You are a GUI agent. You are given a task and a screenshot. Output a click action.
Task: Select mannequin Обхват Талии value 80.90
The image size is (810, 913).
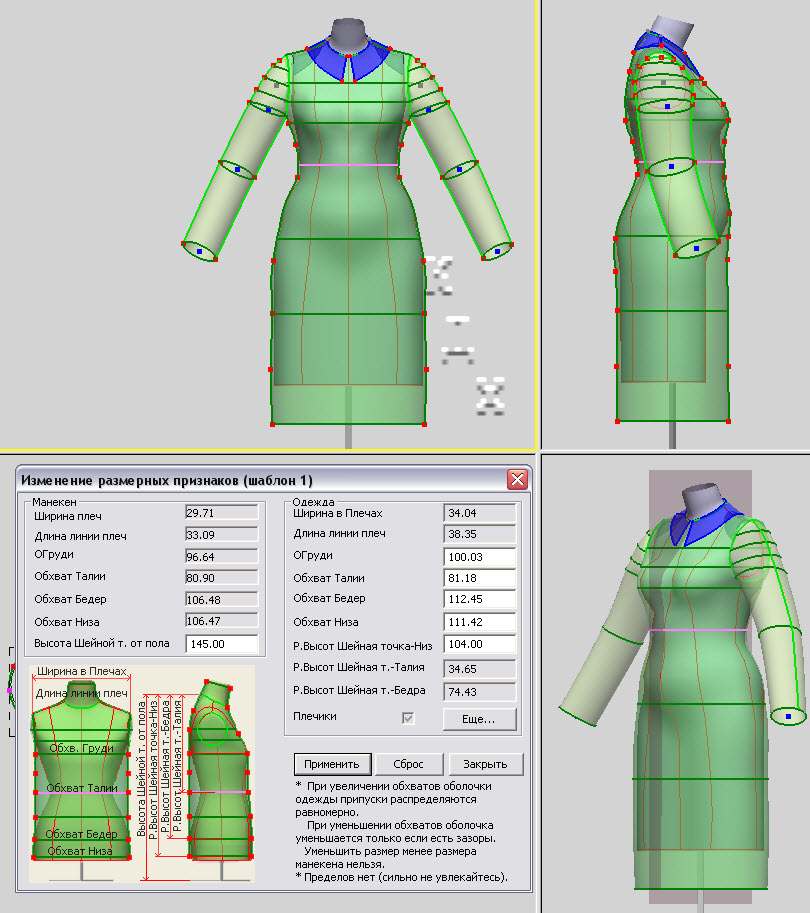(x=221, y=578)
